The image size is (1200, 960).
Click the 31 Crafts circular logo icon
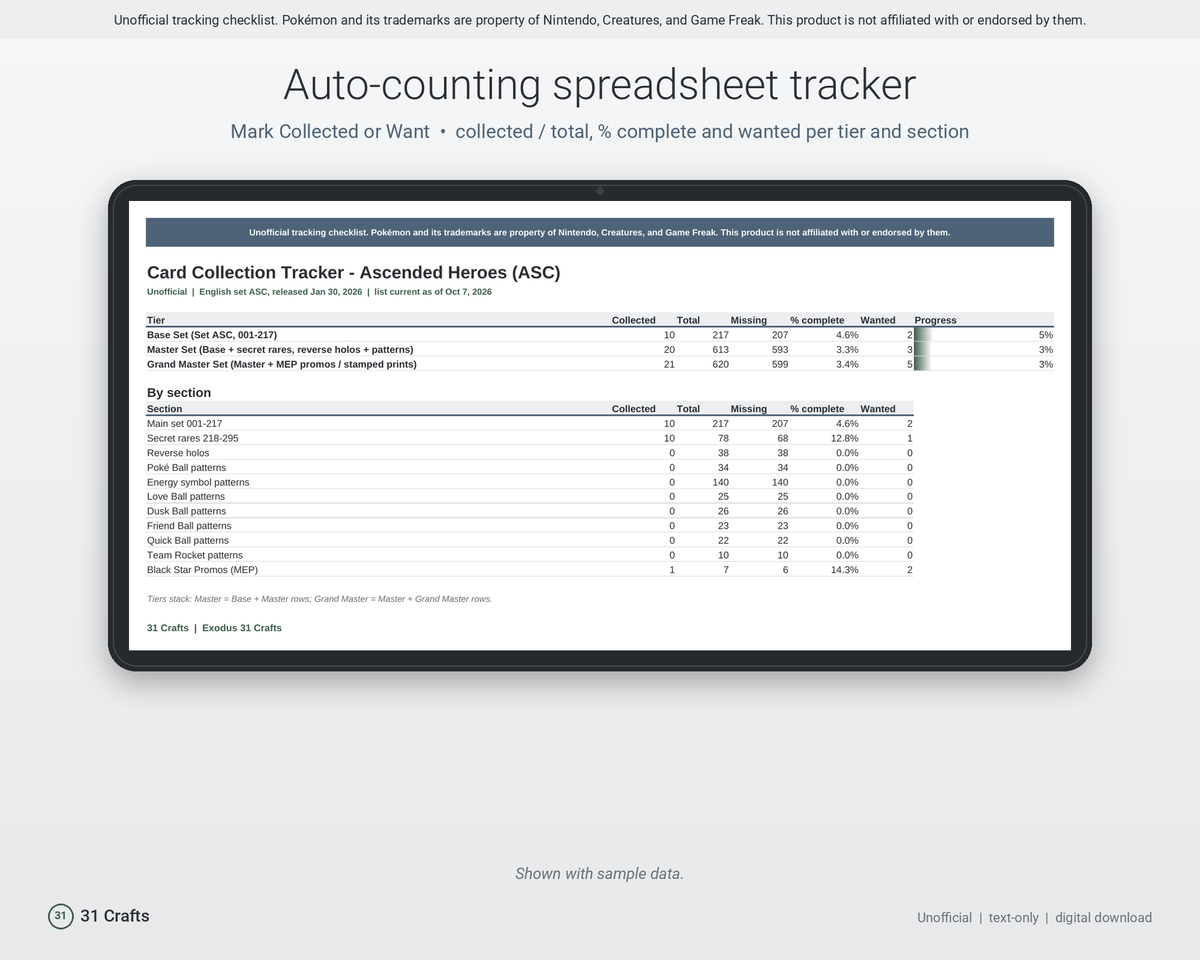(x=61, y=916)
